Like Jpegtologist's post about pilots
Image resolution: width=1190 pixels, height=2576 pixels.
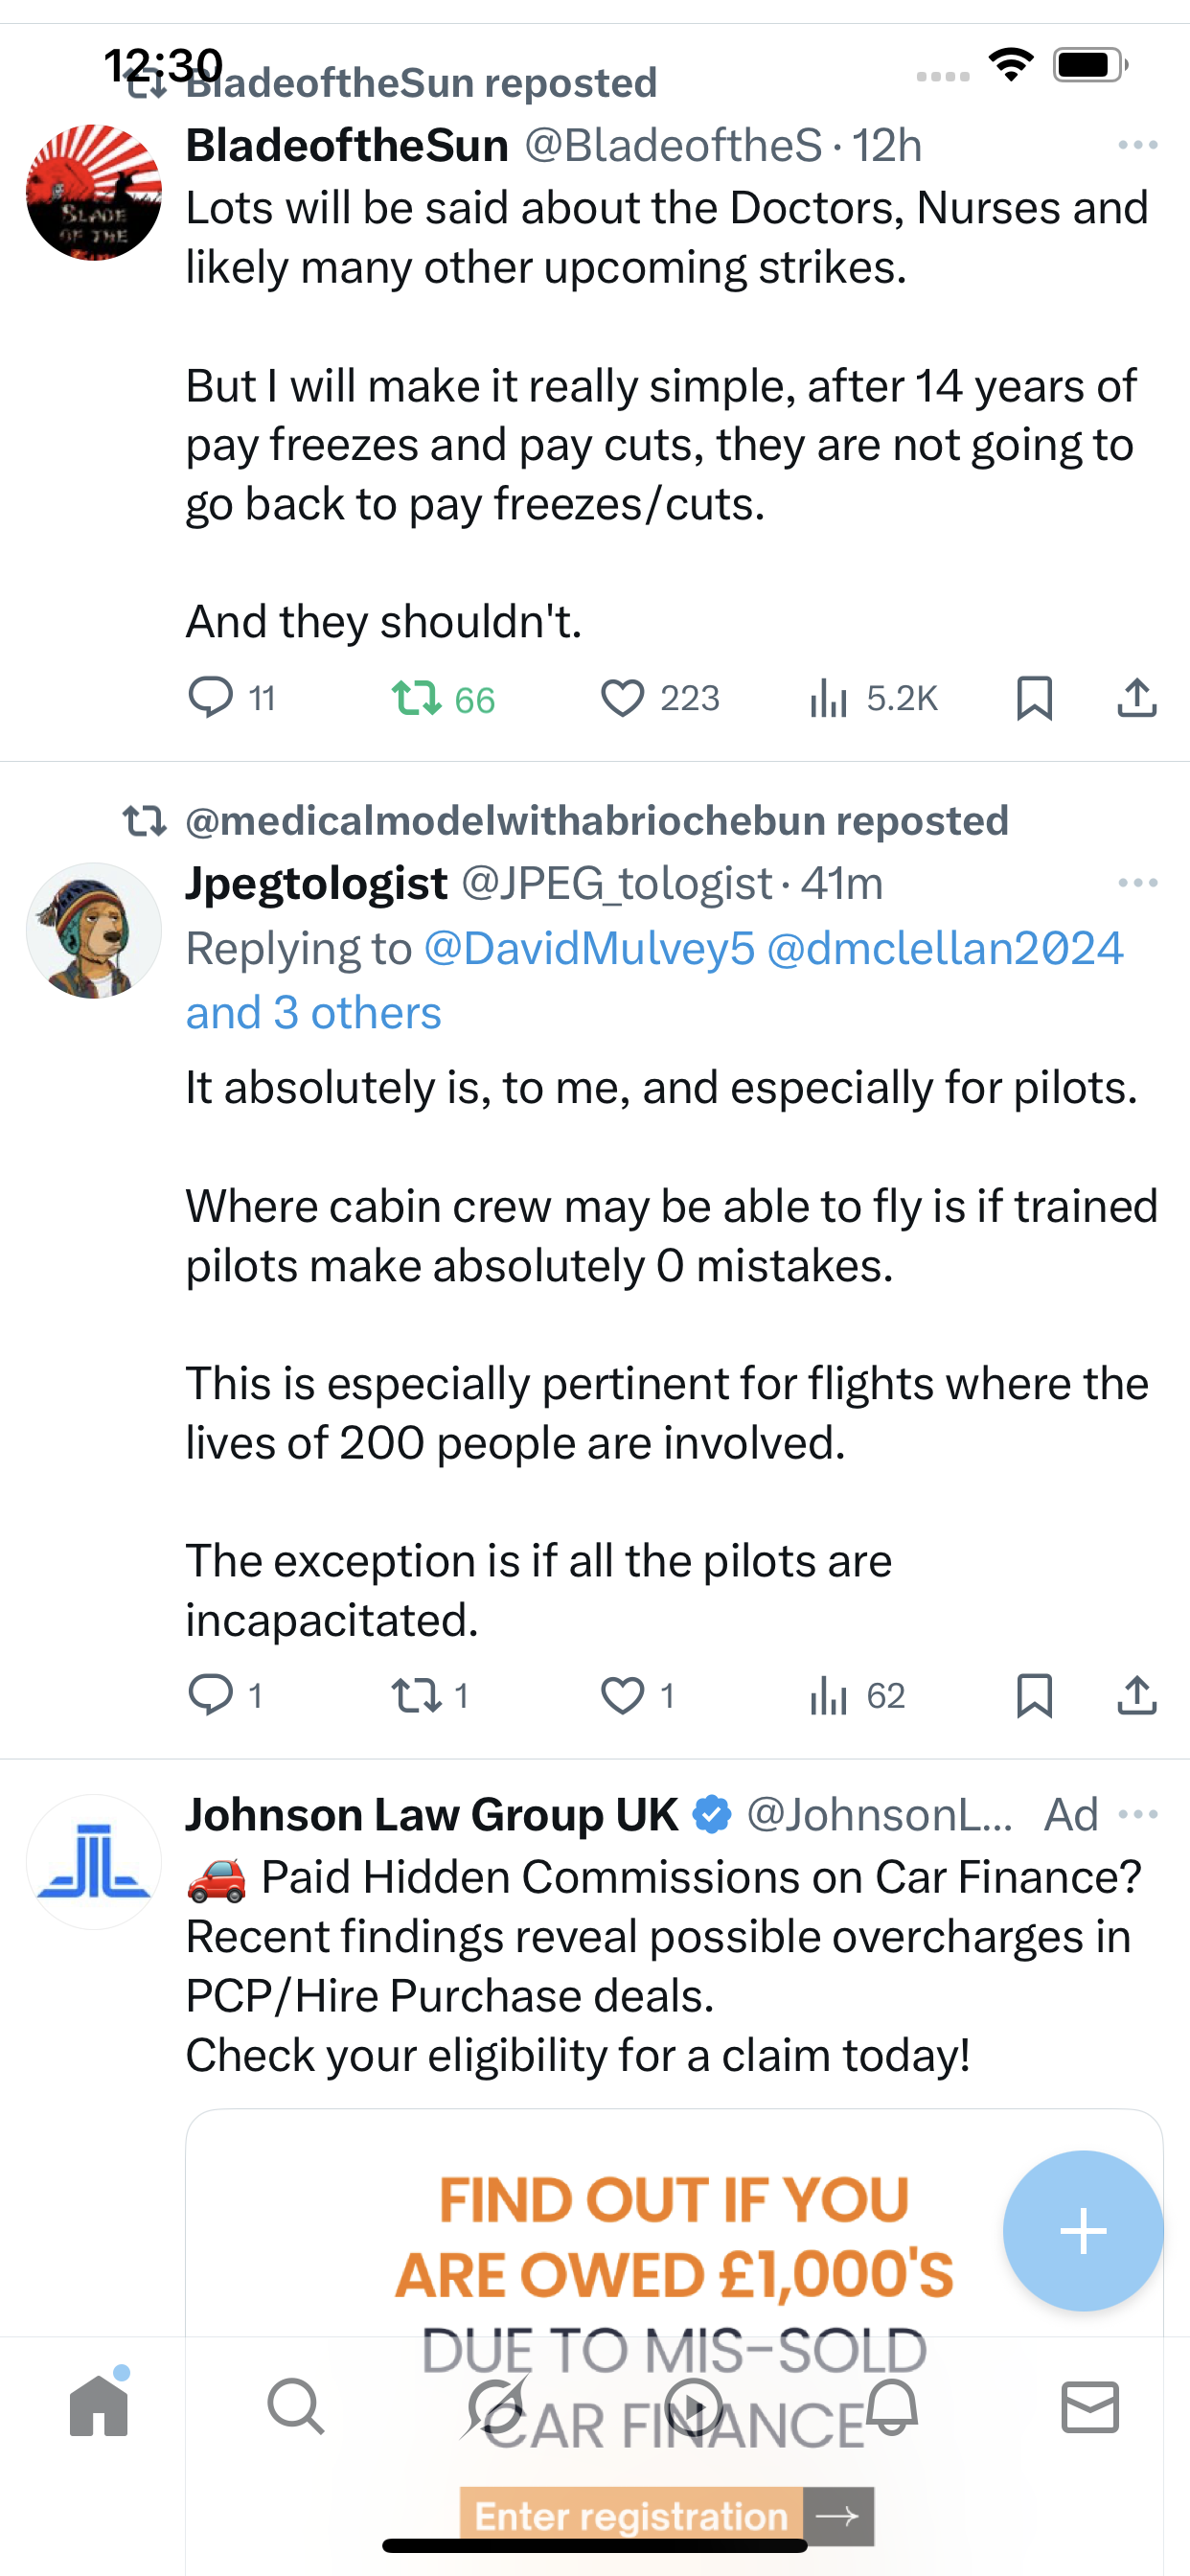[x=622, y=1695]
